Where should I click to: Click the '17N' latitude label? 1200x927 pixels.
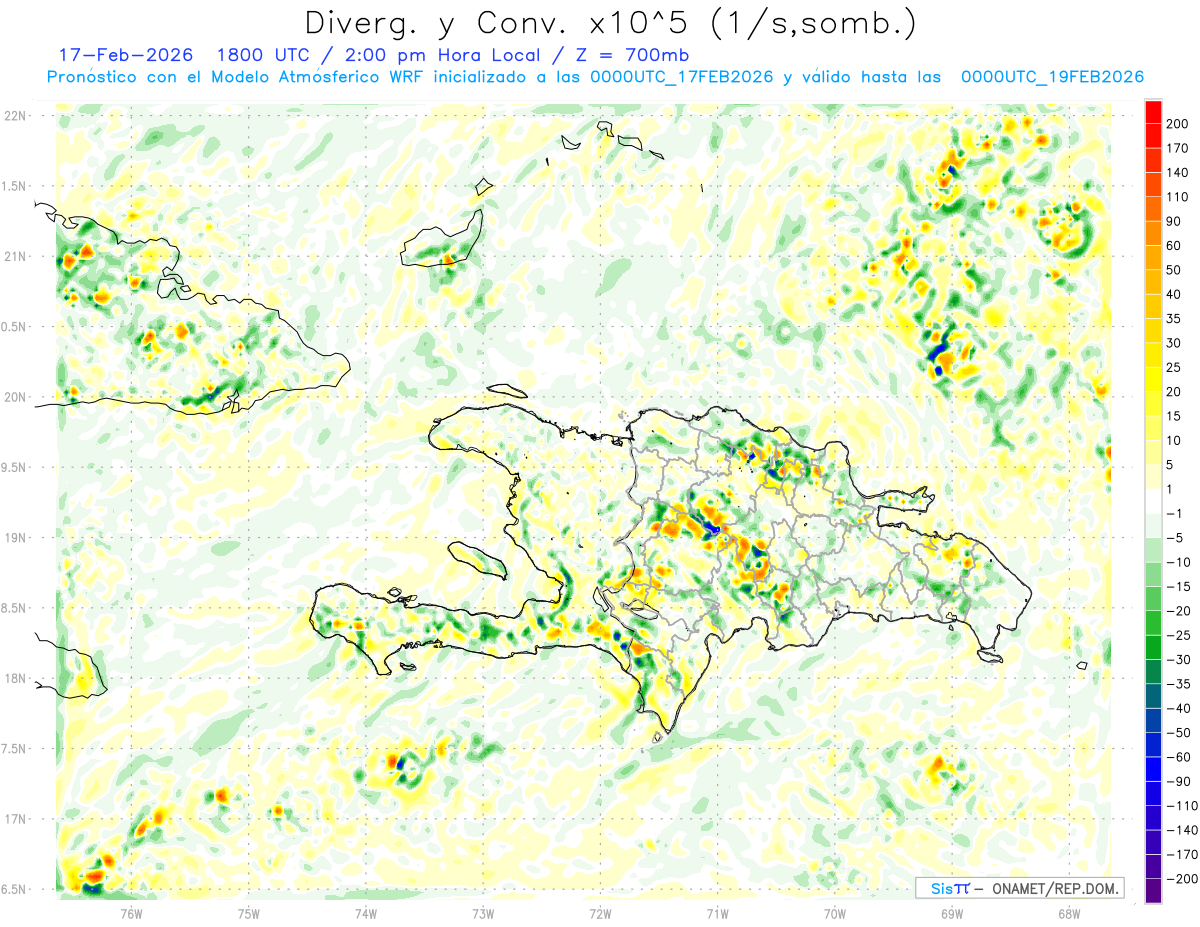point(15,820)
